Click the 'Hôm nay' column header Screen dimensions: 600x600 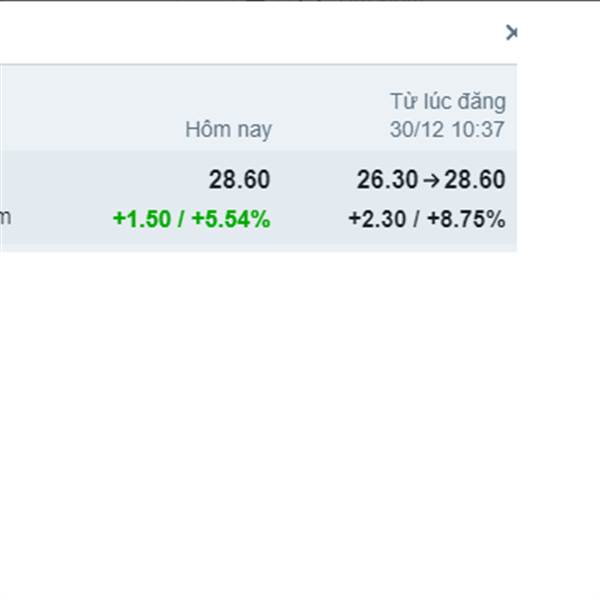click(228, 129)
